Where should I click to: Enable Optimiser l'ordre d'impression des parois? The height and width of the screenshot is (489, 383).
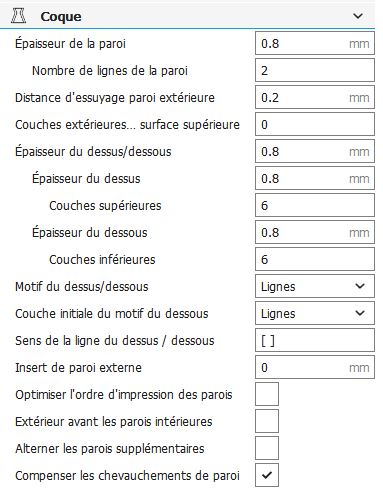[267, 394]
